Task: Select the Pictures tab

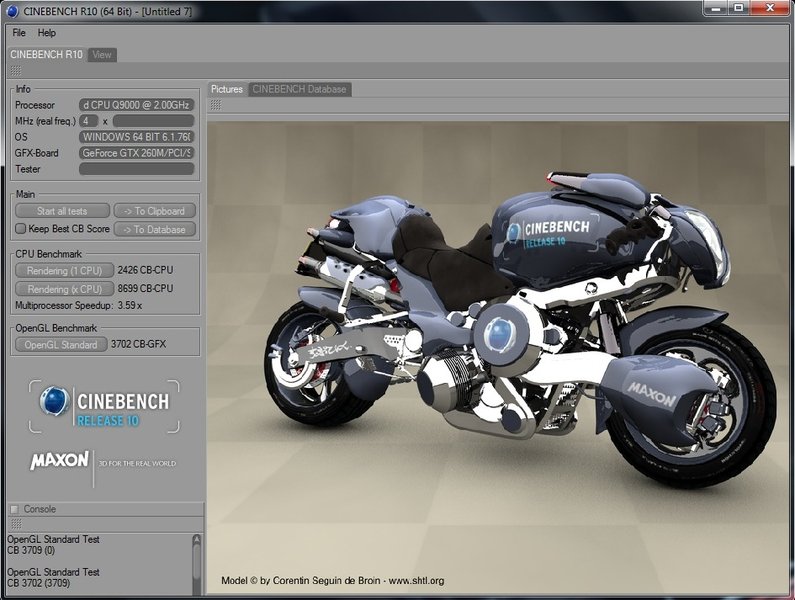Action: pos(227,89)
